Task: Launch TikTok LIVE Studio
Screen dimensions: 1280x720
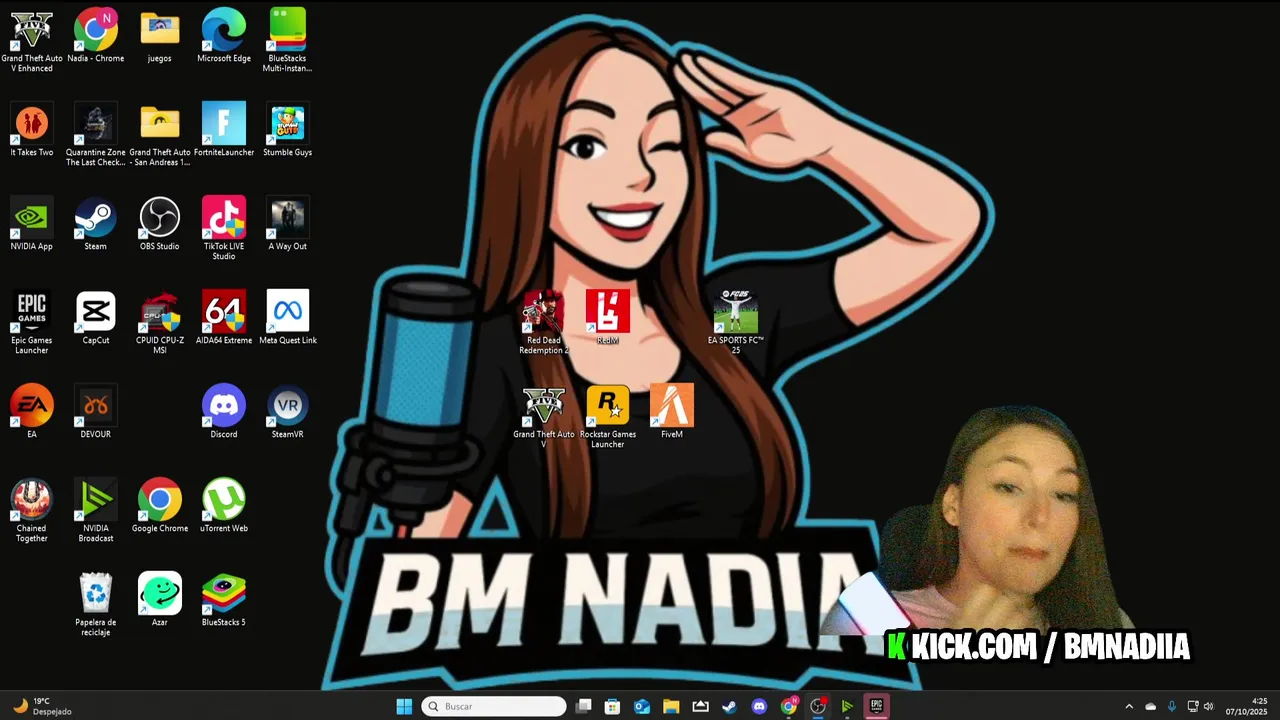Action: 224,229
